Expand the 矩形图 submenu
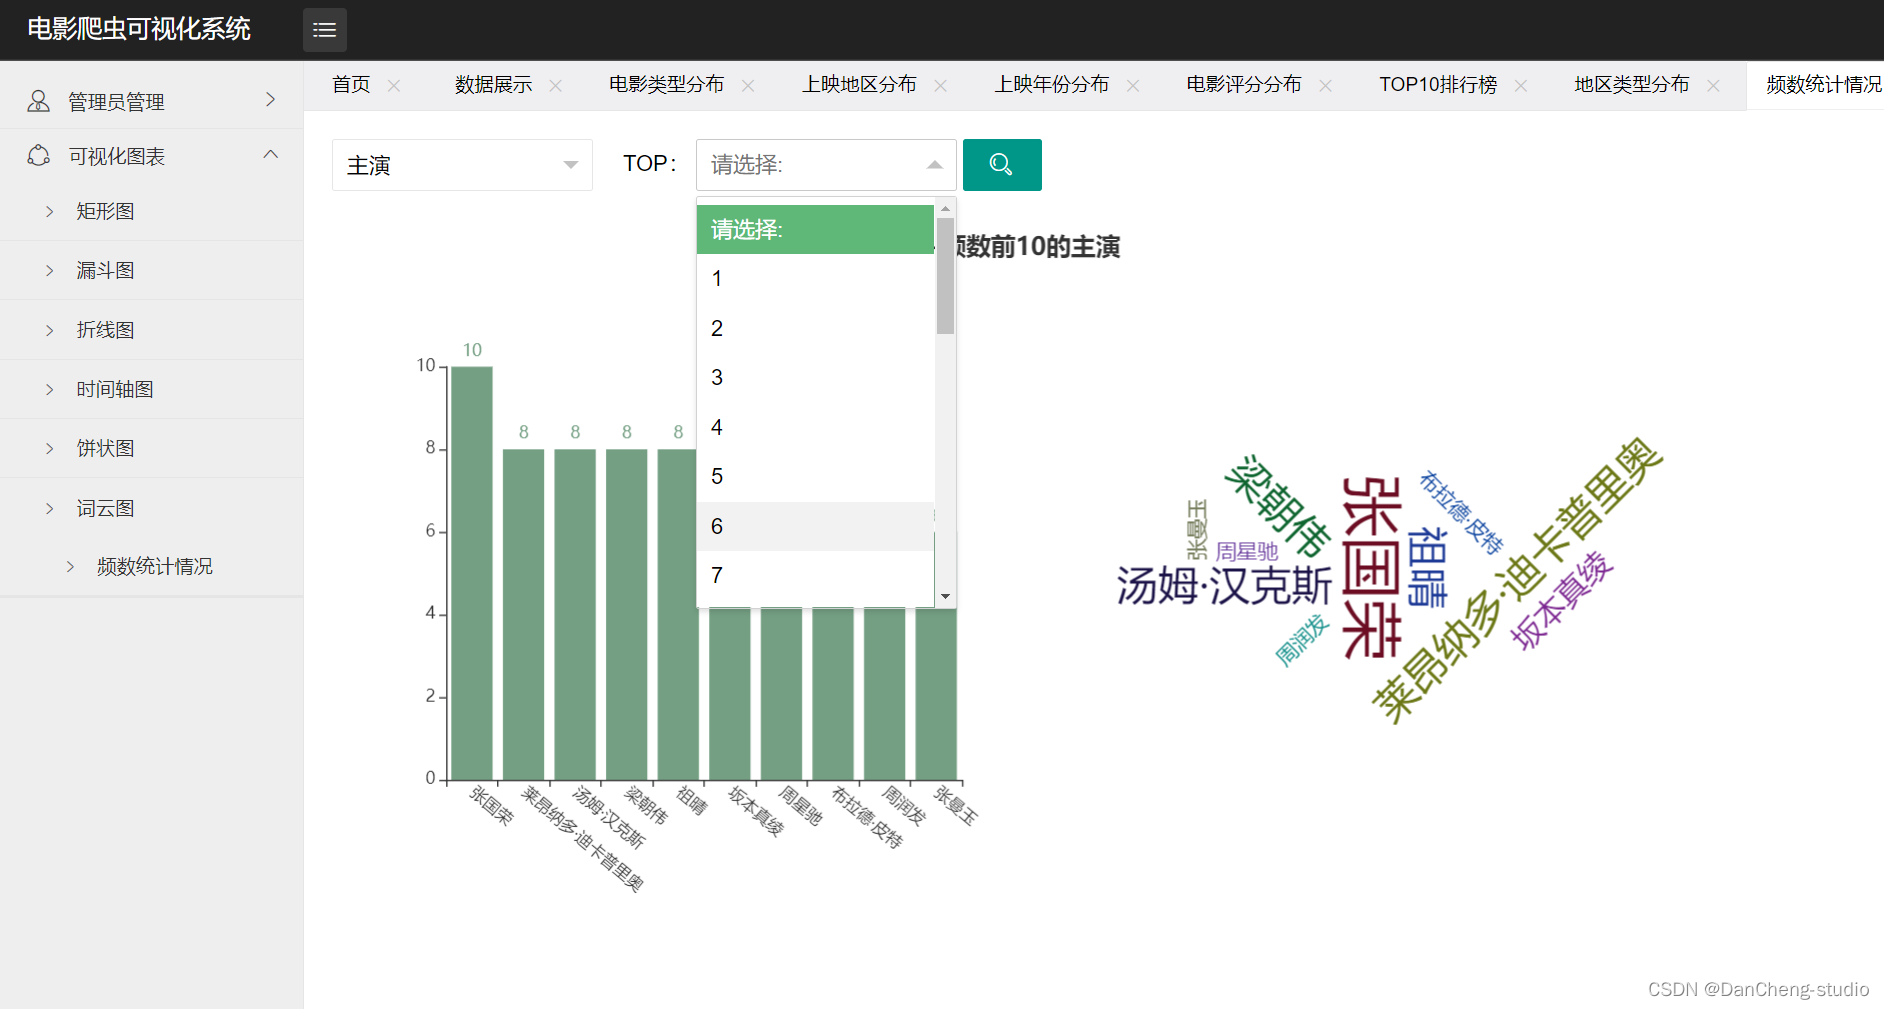The image size is (1884, 1009). coord(50,211)
